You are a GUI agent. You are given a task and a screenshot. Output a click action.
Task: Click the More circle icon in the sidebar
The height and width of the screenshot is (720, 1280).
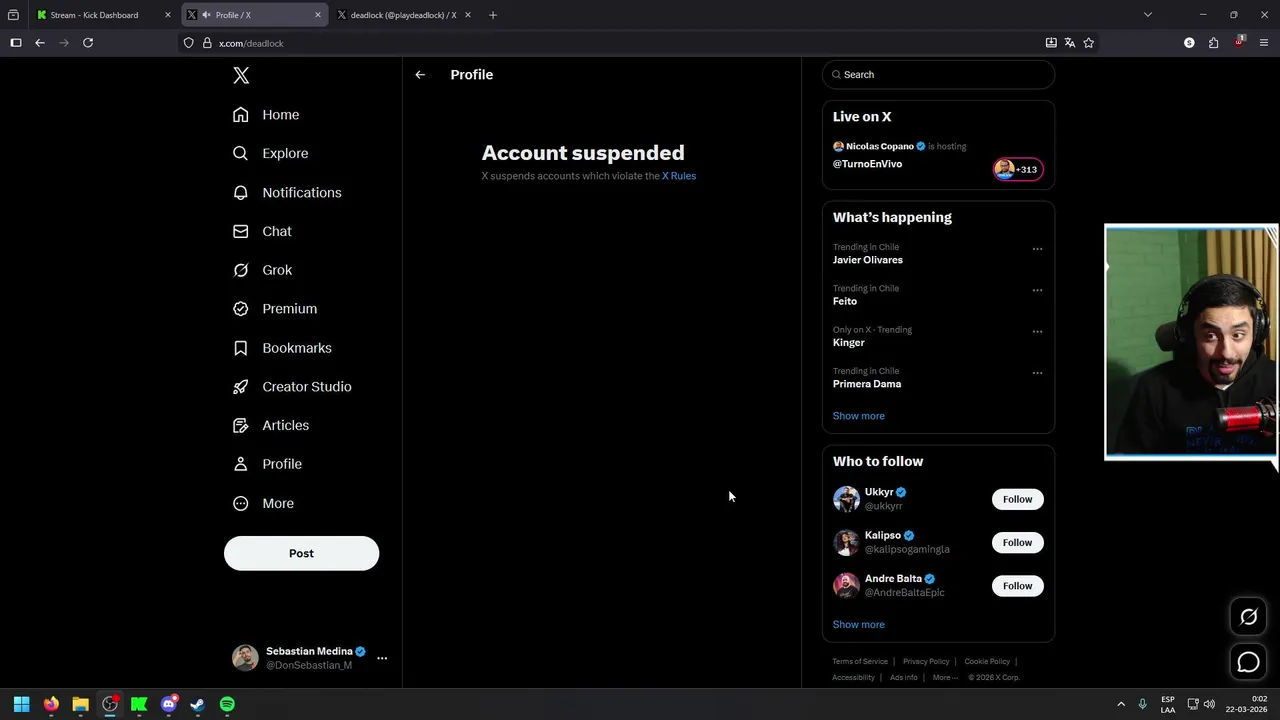240,503
